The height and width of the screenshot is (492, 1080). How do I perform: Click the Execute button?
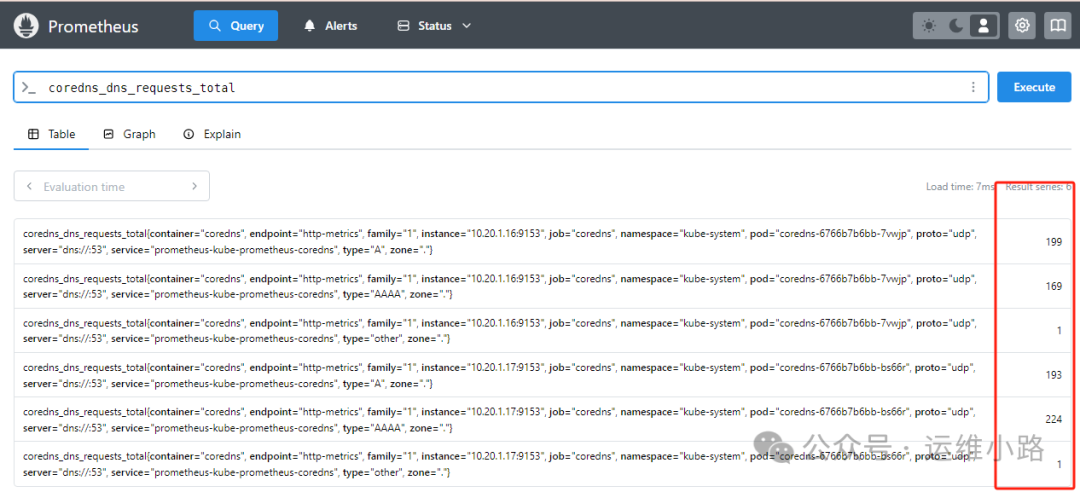(1034, 87)
